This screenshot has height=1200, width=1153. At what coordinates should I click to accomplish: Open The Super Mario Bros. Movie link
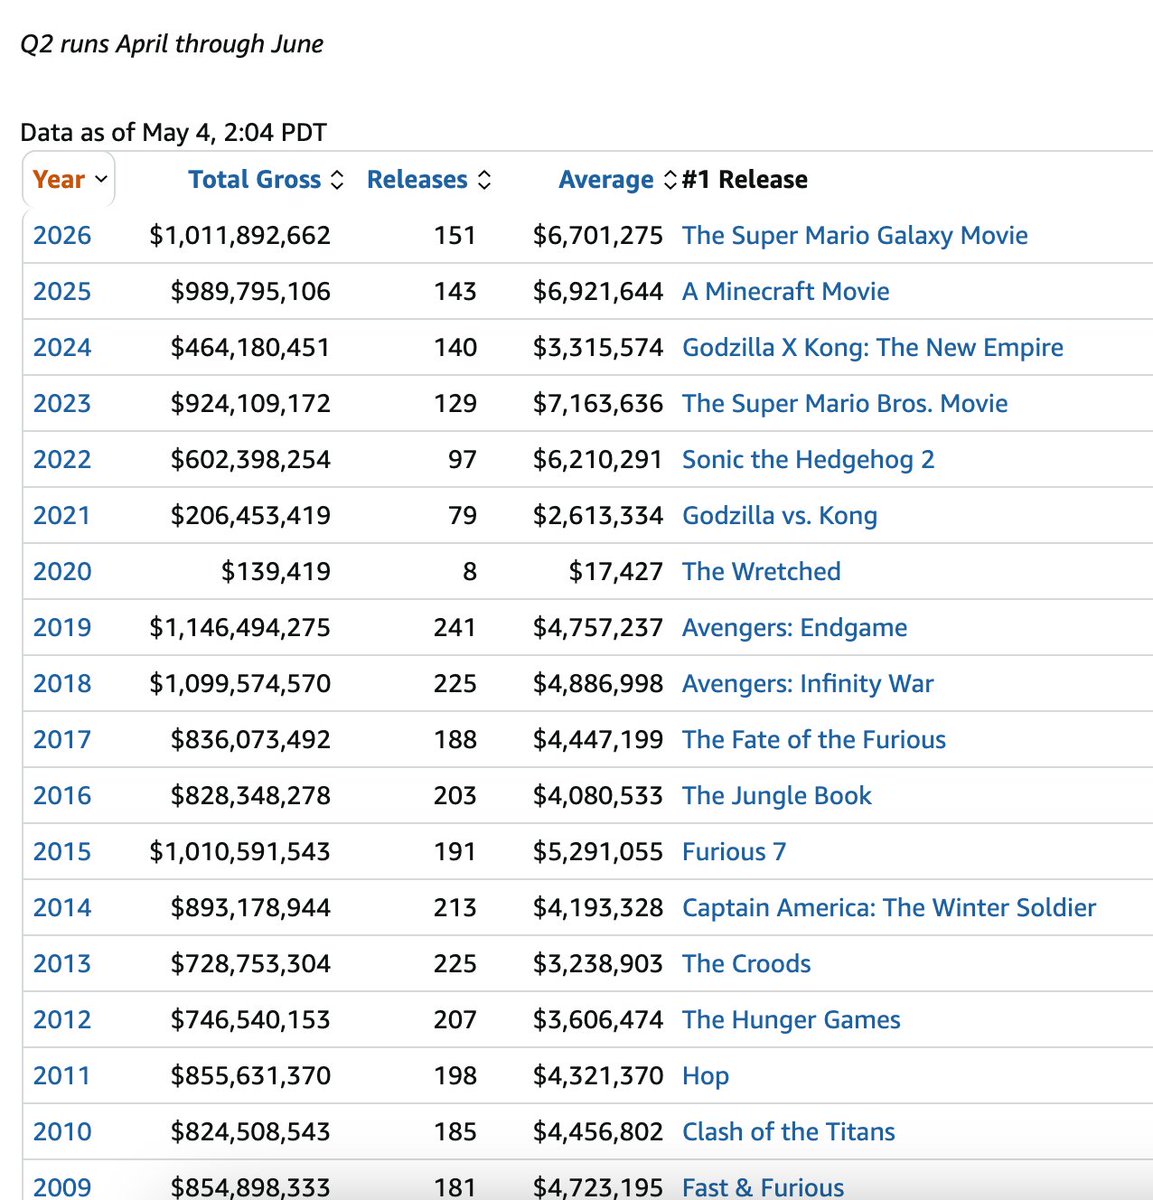click(845, 404)
